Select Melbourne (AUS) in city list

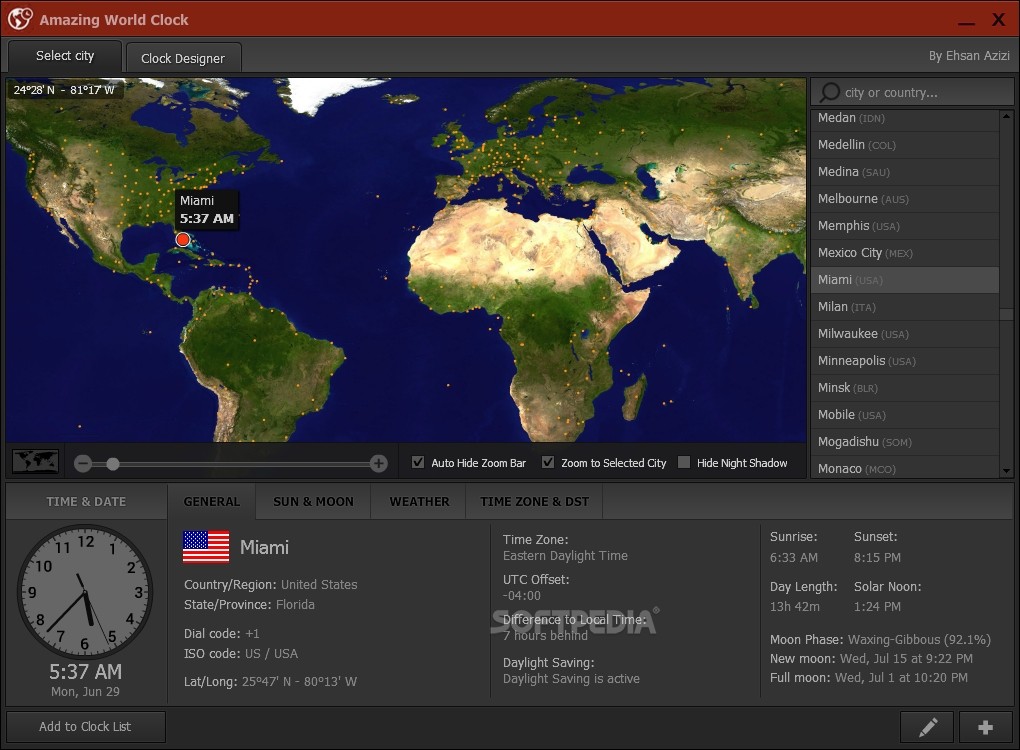pyautogui.click(x=905, y=199)
